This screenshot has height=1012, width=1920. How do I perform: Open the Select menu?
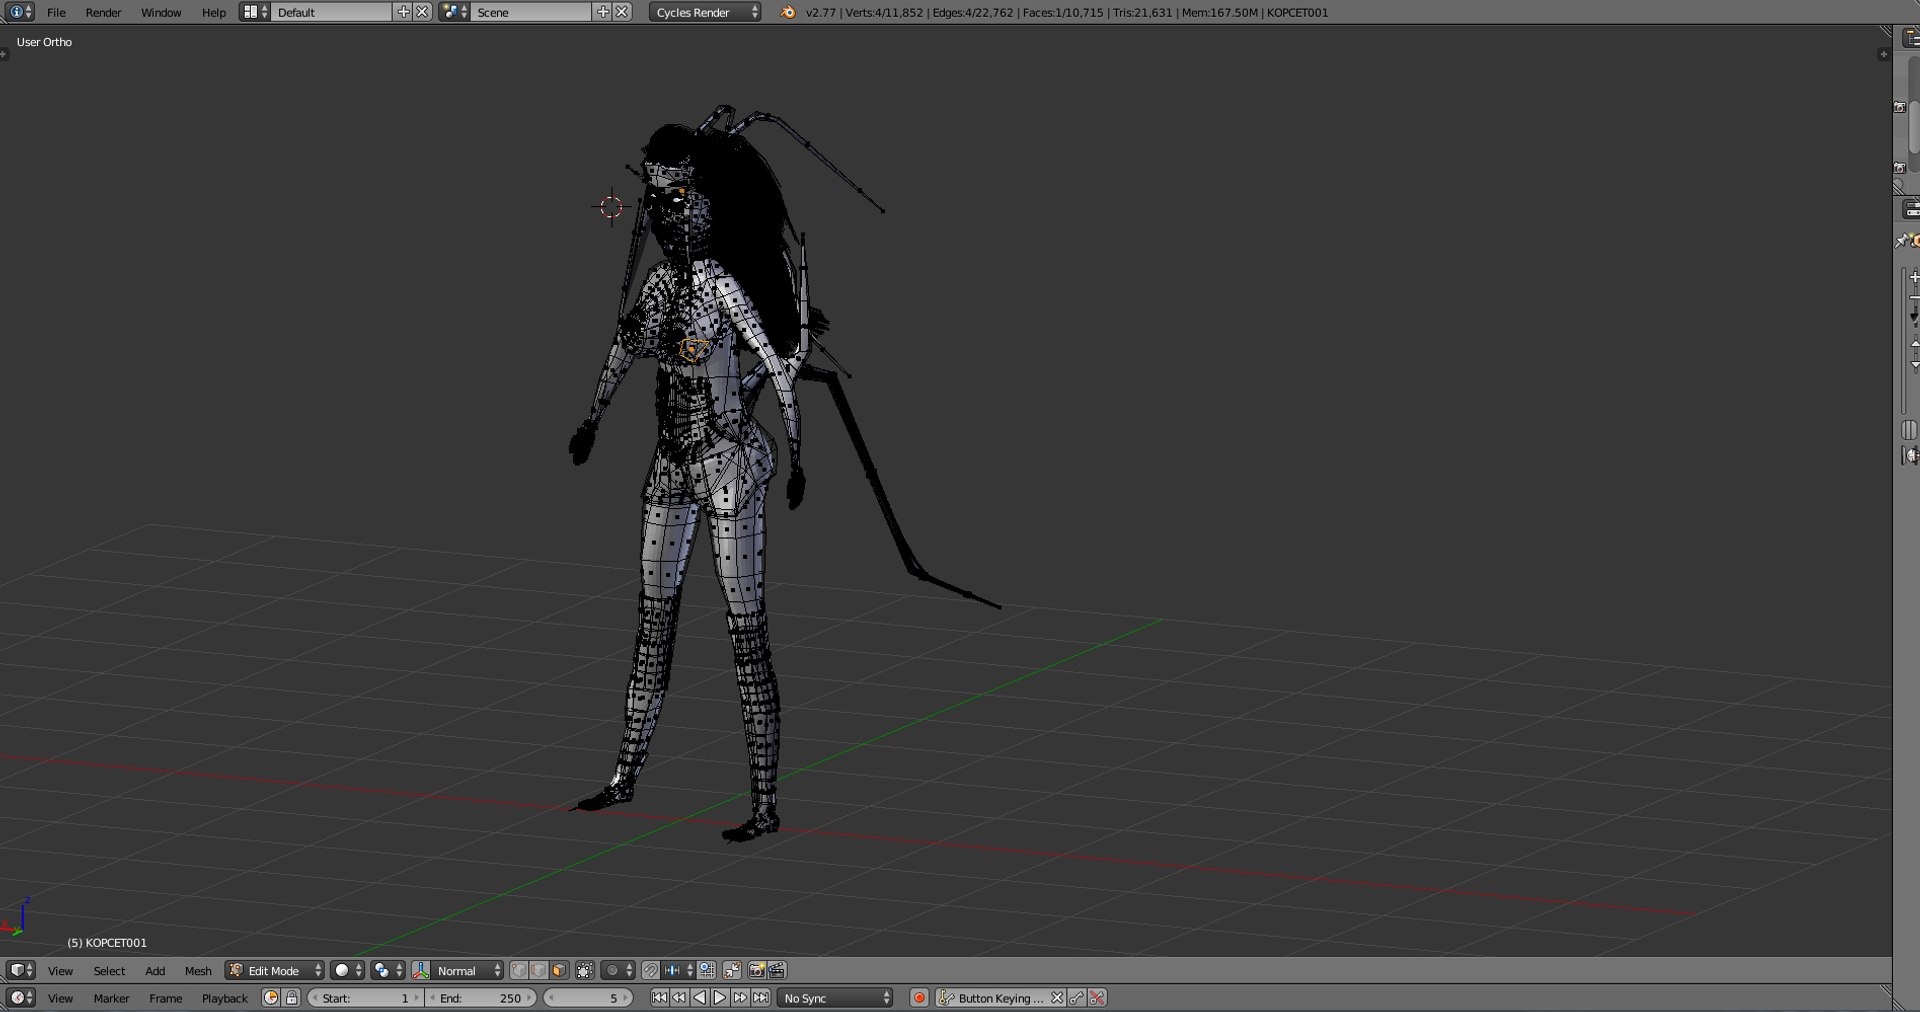point(109,970)
